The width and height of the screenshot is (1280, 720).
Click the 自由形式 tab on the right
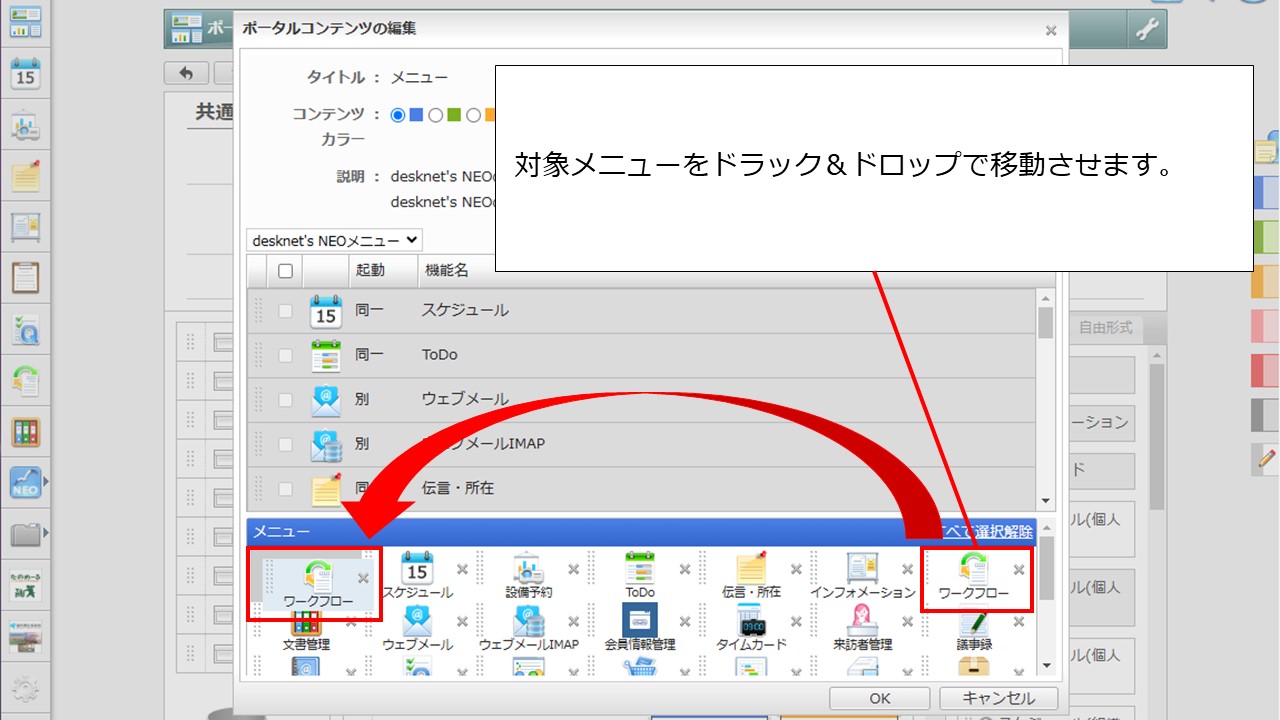[1105, 328]
